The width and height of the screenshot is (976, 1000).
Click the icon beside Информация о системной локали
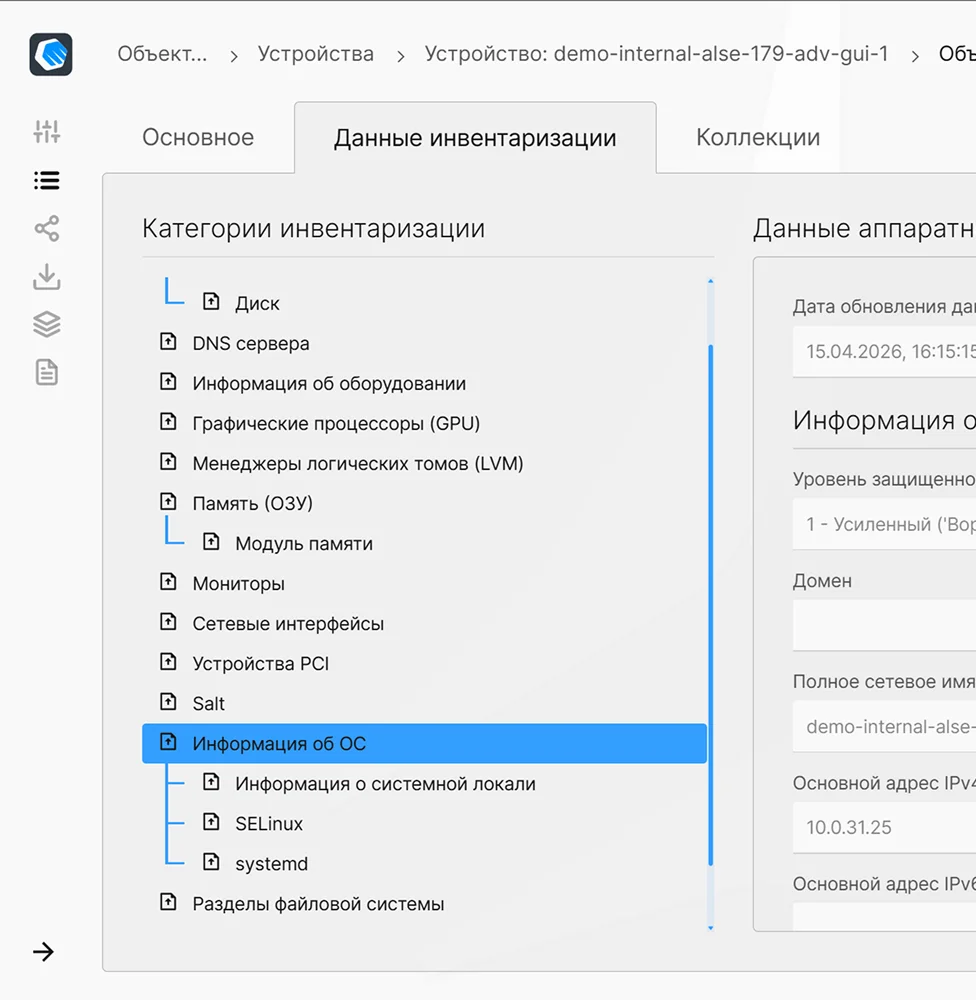(211, 781)
